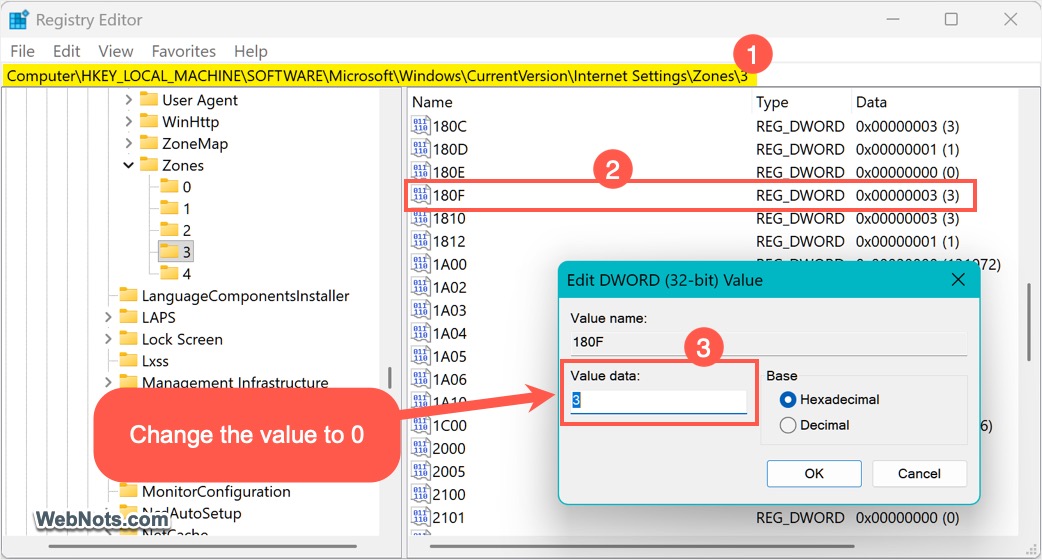This screenshot has height=560, width=1042.
Task: Click the ZoneMap folder icon
Action: 149,143
